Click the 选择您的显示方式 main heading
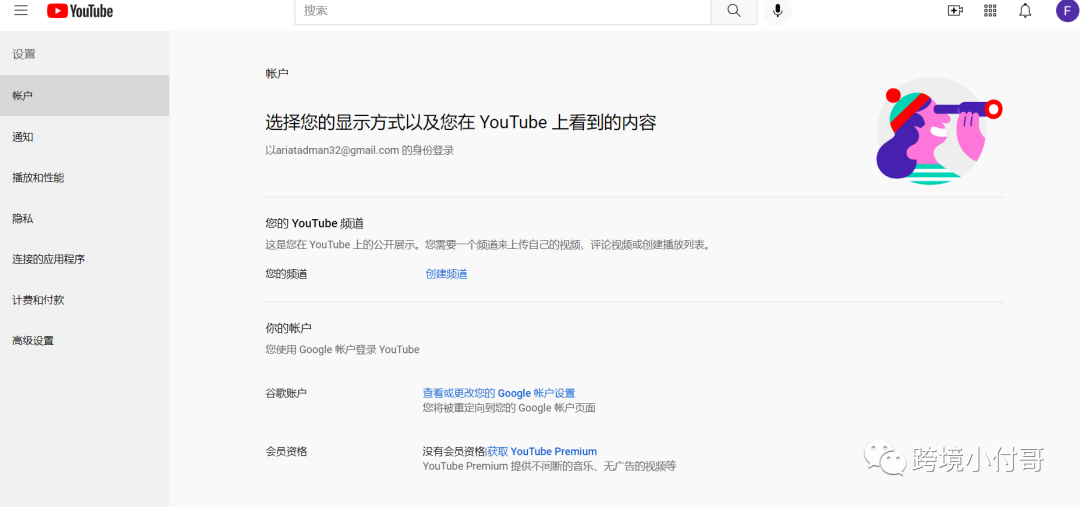 click(461, 123)
